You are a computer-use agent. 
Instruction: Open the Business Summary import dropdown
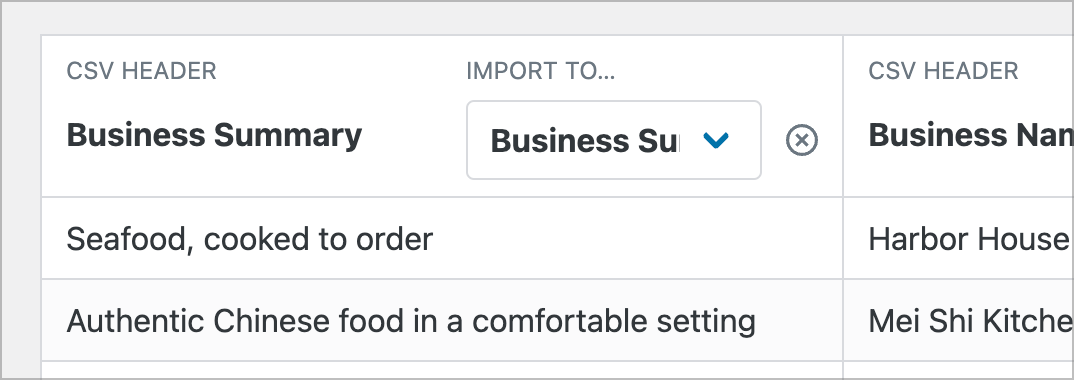click(614, 140)
